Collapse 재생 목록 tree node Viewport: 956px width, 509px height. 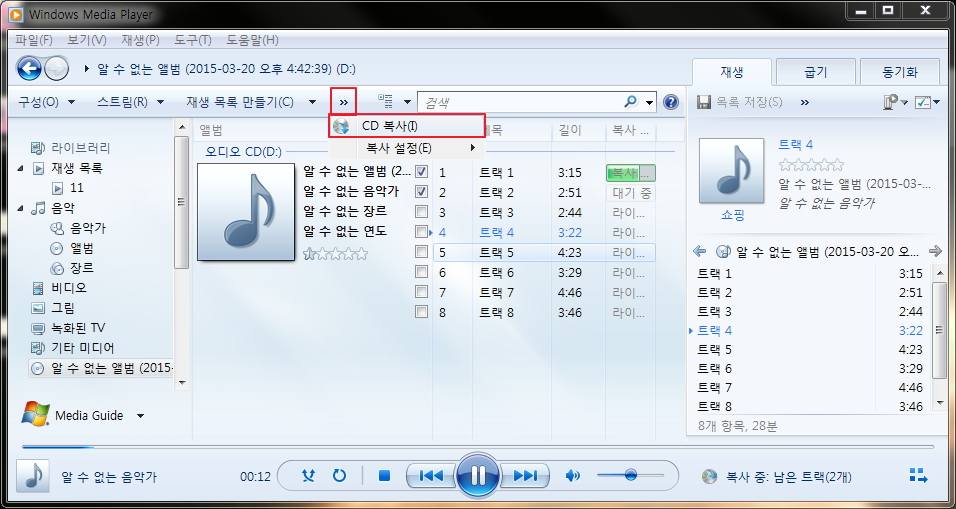pyautogui.click(x=21, y=168)
